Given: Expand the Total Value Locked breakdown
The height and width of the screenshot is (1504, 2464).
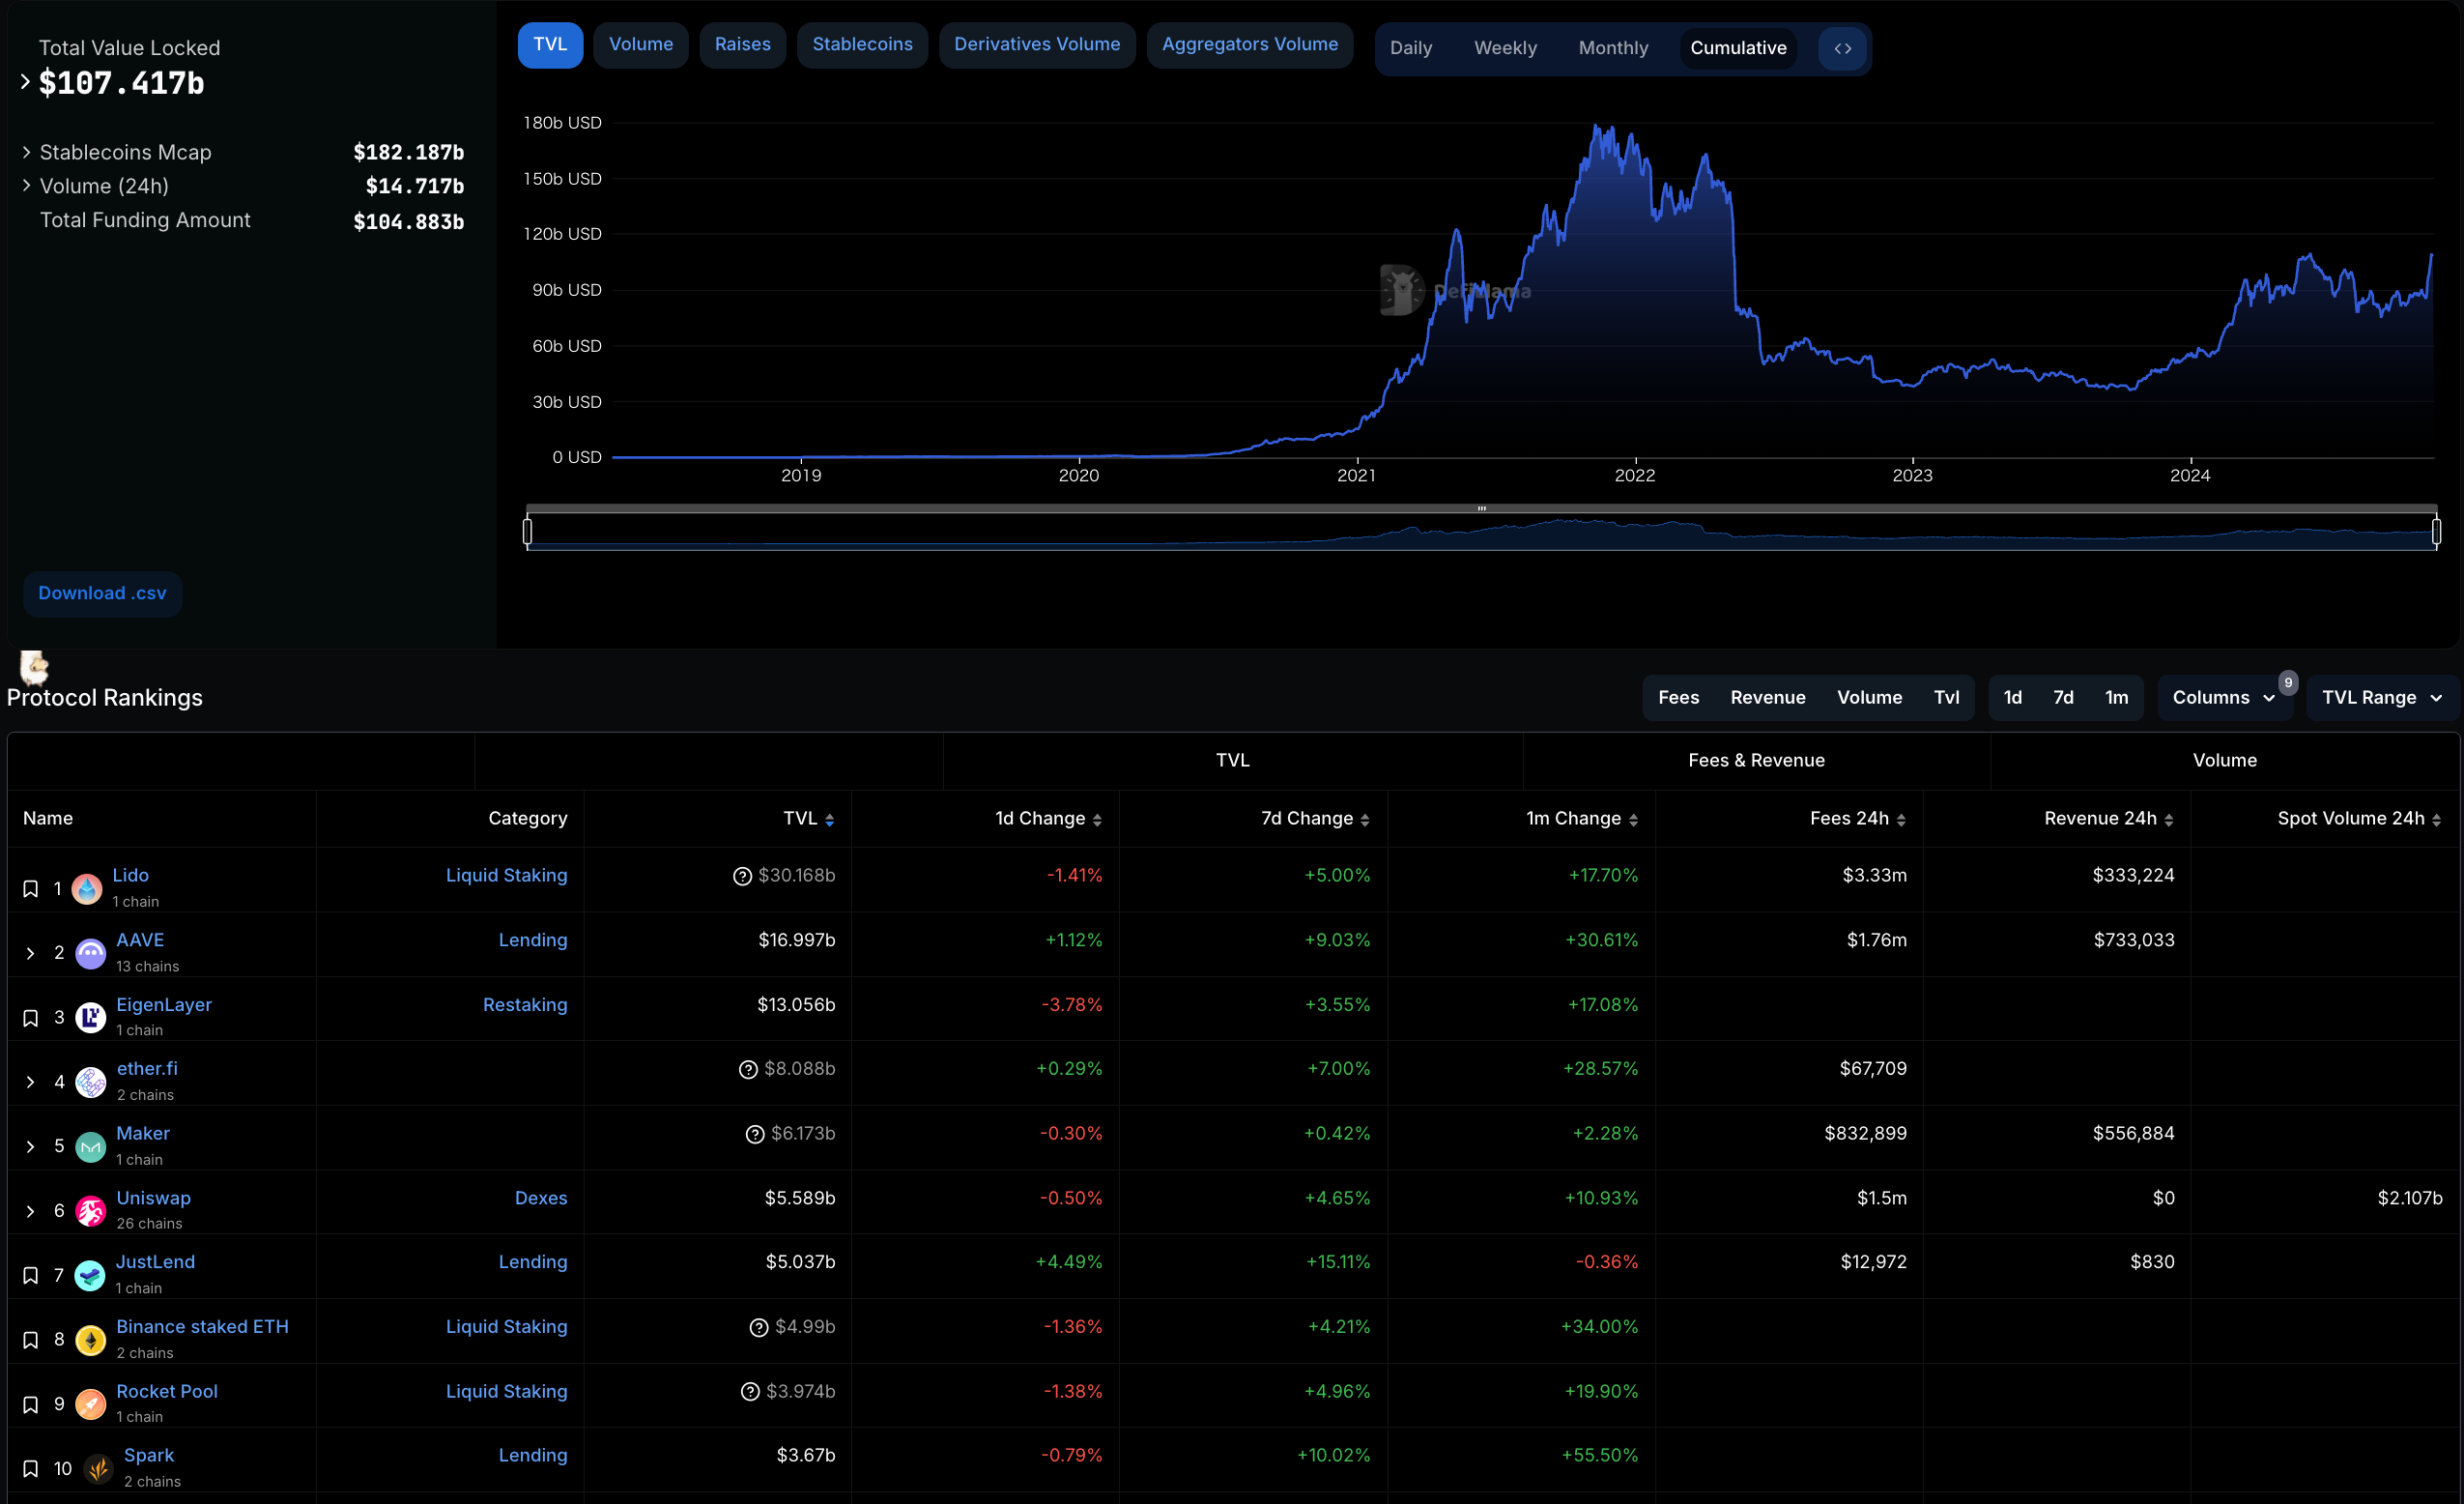Looking at the screenshot, I should 25,82.
